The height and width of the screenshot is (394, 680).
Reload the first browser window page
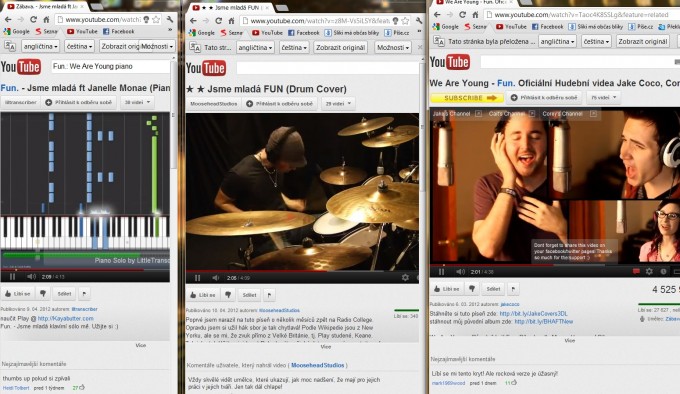tap(33, 20)
